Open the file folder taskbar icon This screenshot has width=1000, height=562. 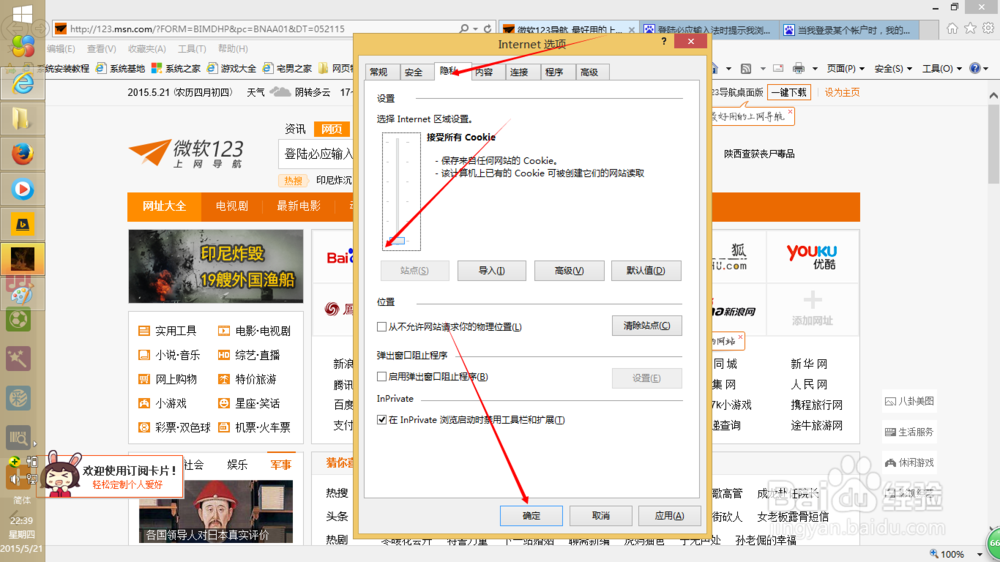(x=22, y=119)
